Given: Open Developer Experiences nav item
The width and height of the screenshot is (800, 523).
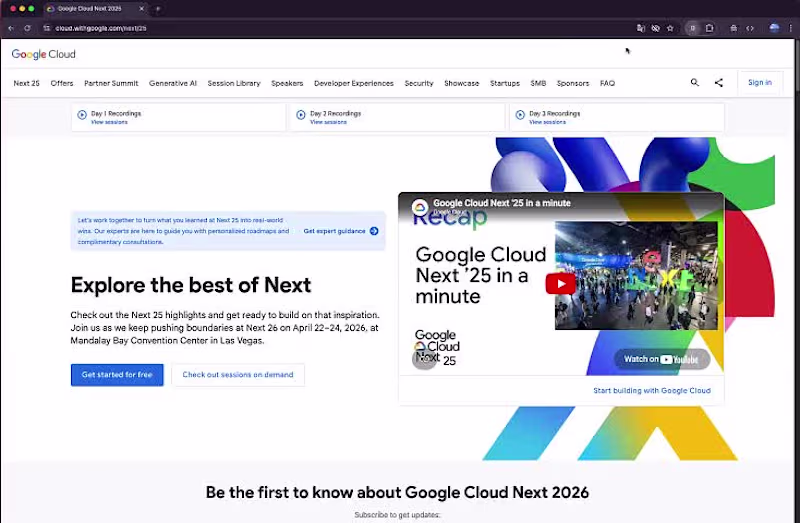Looking at the screenshot, I should coord(354,83).
